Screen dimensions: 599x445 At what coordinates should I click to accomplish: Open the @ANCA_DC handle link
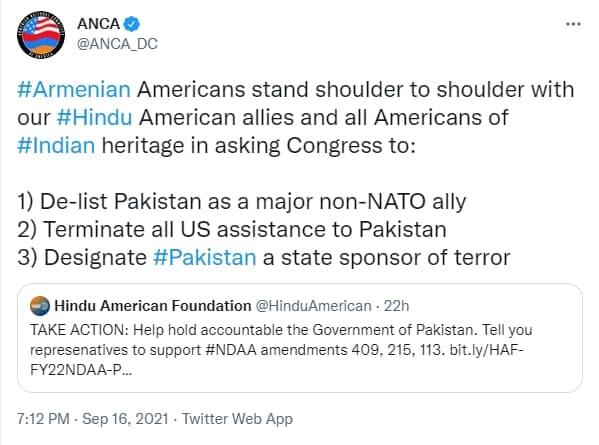click(117, 44)
